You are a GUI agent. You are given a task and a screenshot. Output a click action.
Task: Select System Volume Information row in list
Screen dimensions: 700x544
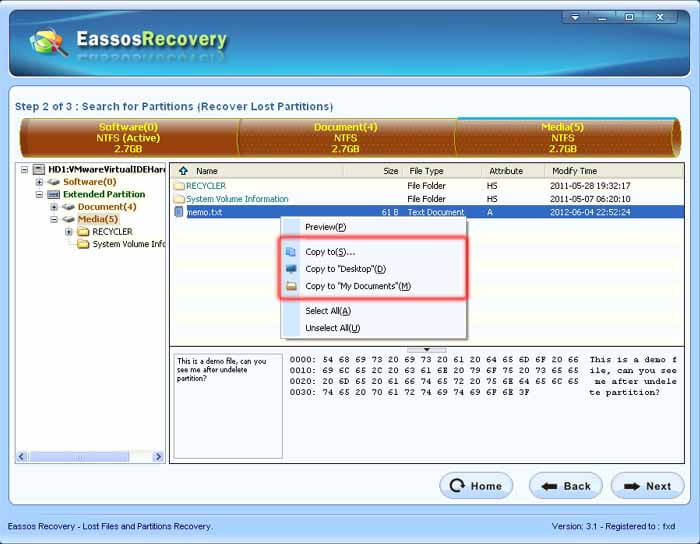tap(427, 199)
